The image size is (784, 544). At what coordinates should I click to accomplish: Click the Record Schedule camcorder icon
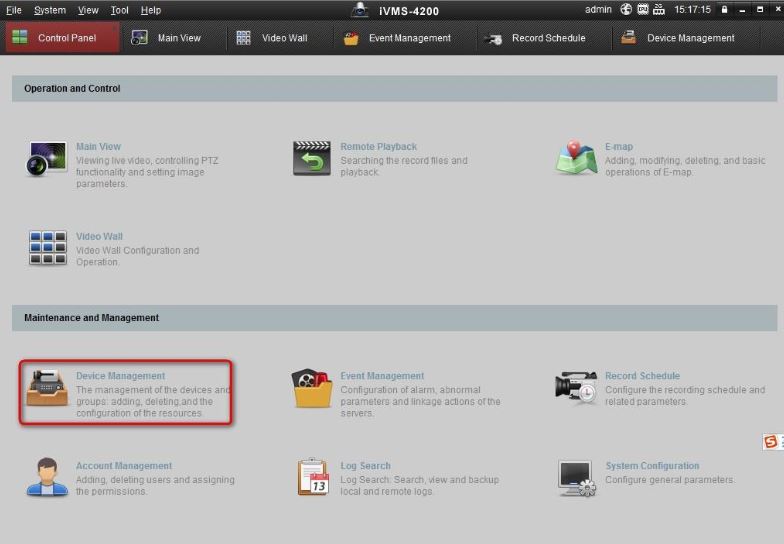click(576, 387)
